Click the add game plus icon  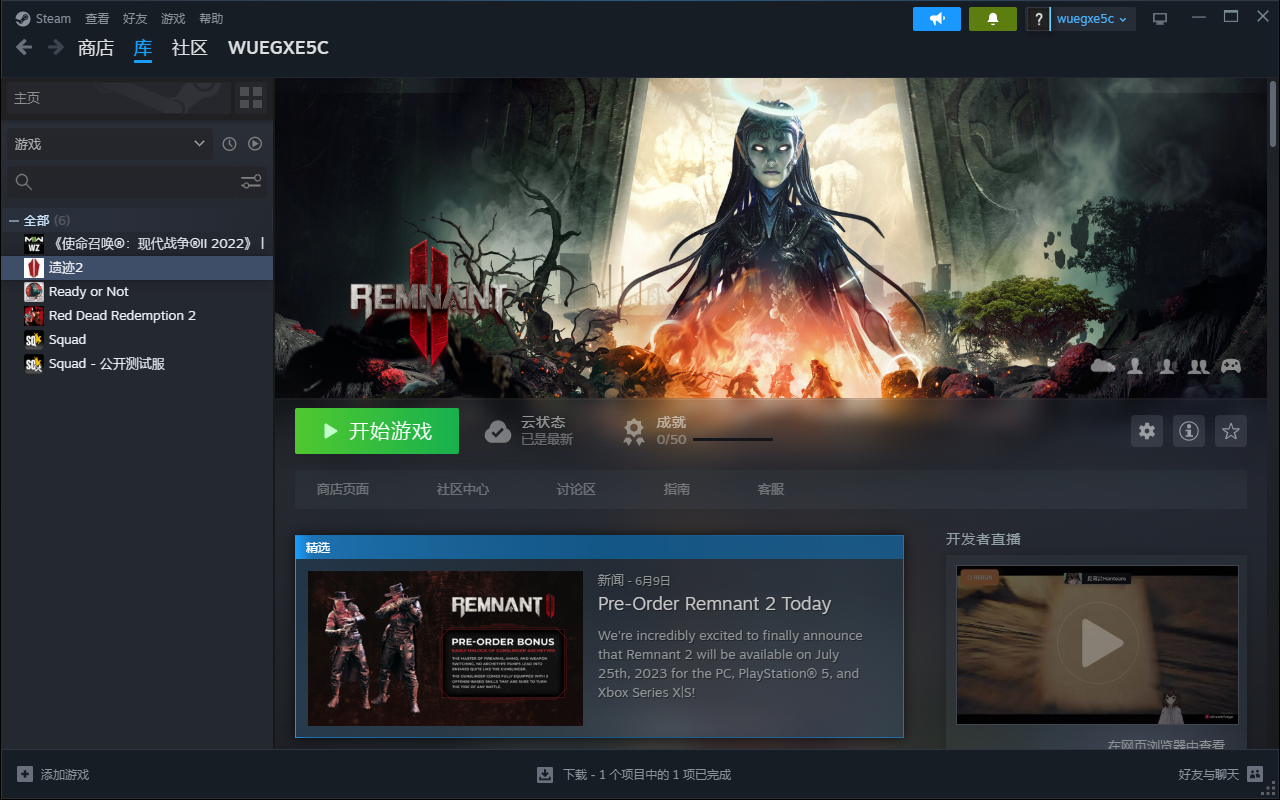pyautogui.click(x=25, y=775)
